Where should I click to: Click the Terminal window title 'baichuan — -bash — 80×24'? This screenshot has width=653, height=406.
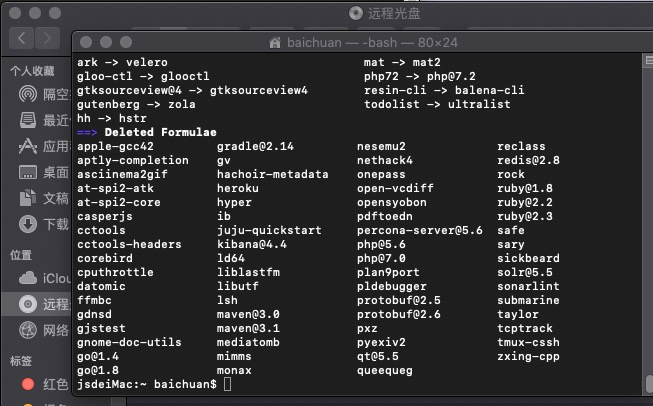[x=372, y=42]
